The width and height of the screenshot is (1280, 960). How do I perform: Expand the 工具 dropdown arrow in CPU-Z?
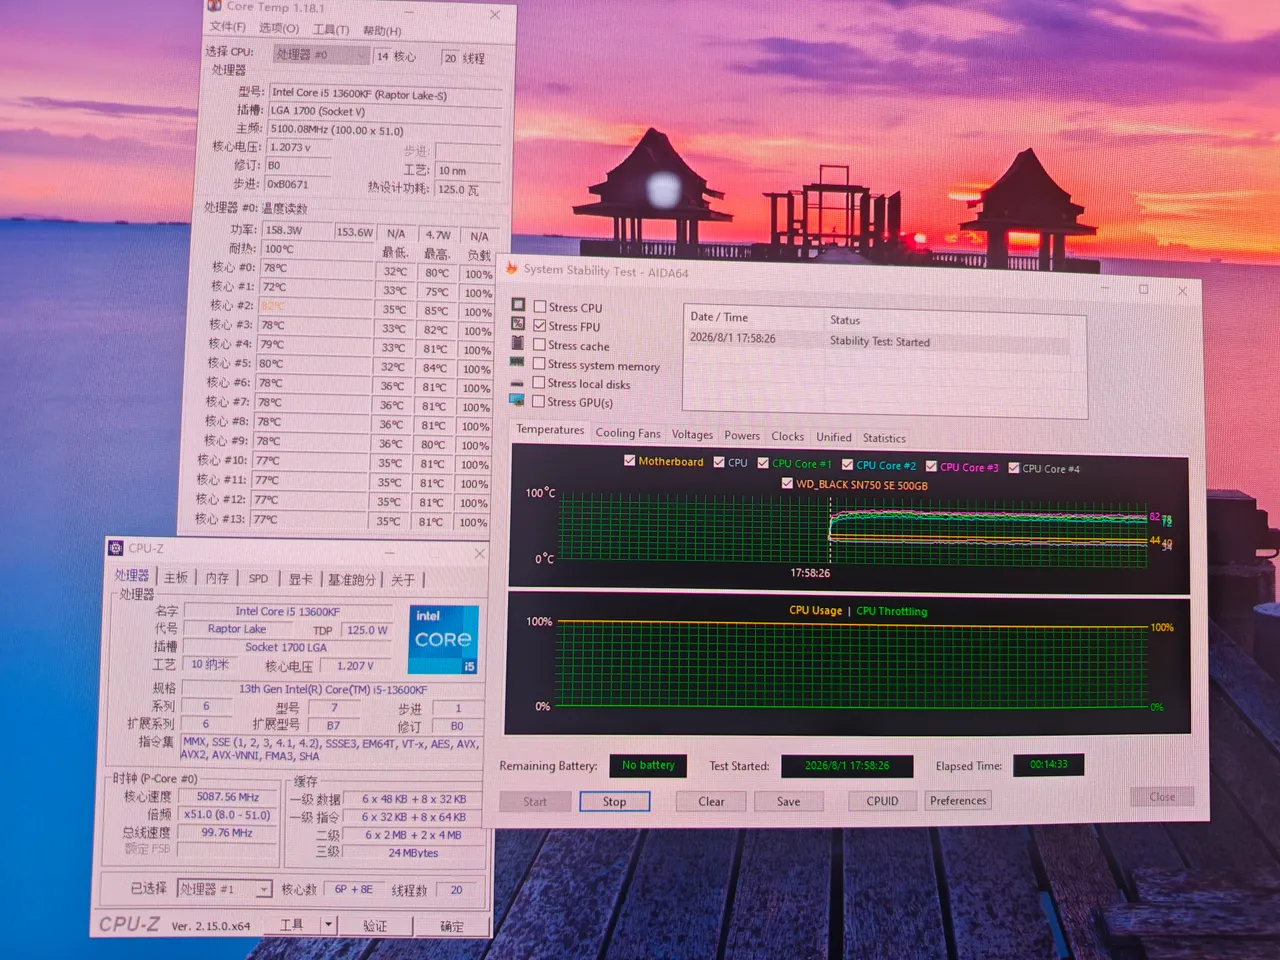pos(328,925)
